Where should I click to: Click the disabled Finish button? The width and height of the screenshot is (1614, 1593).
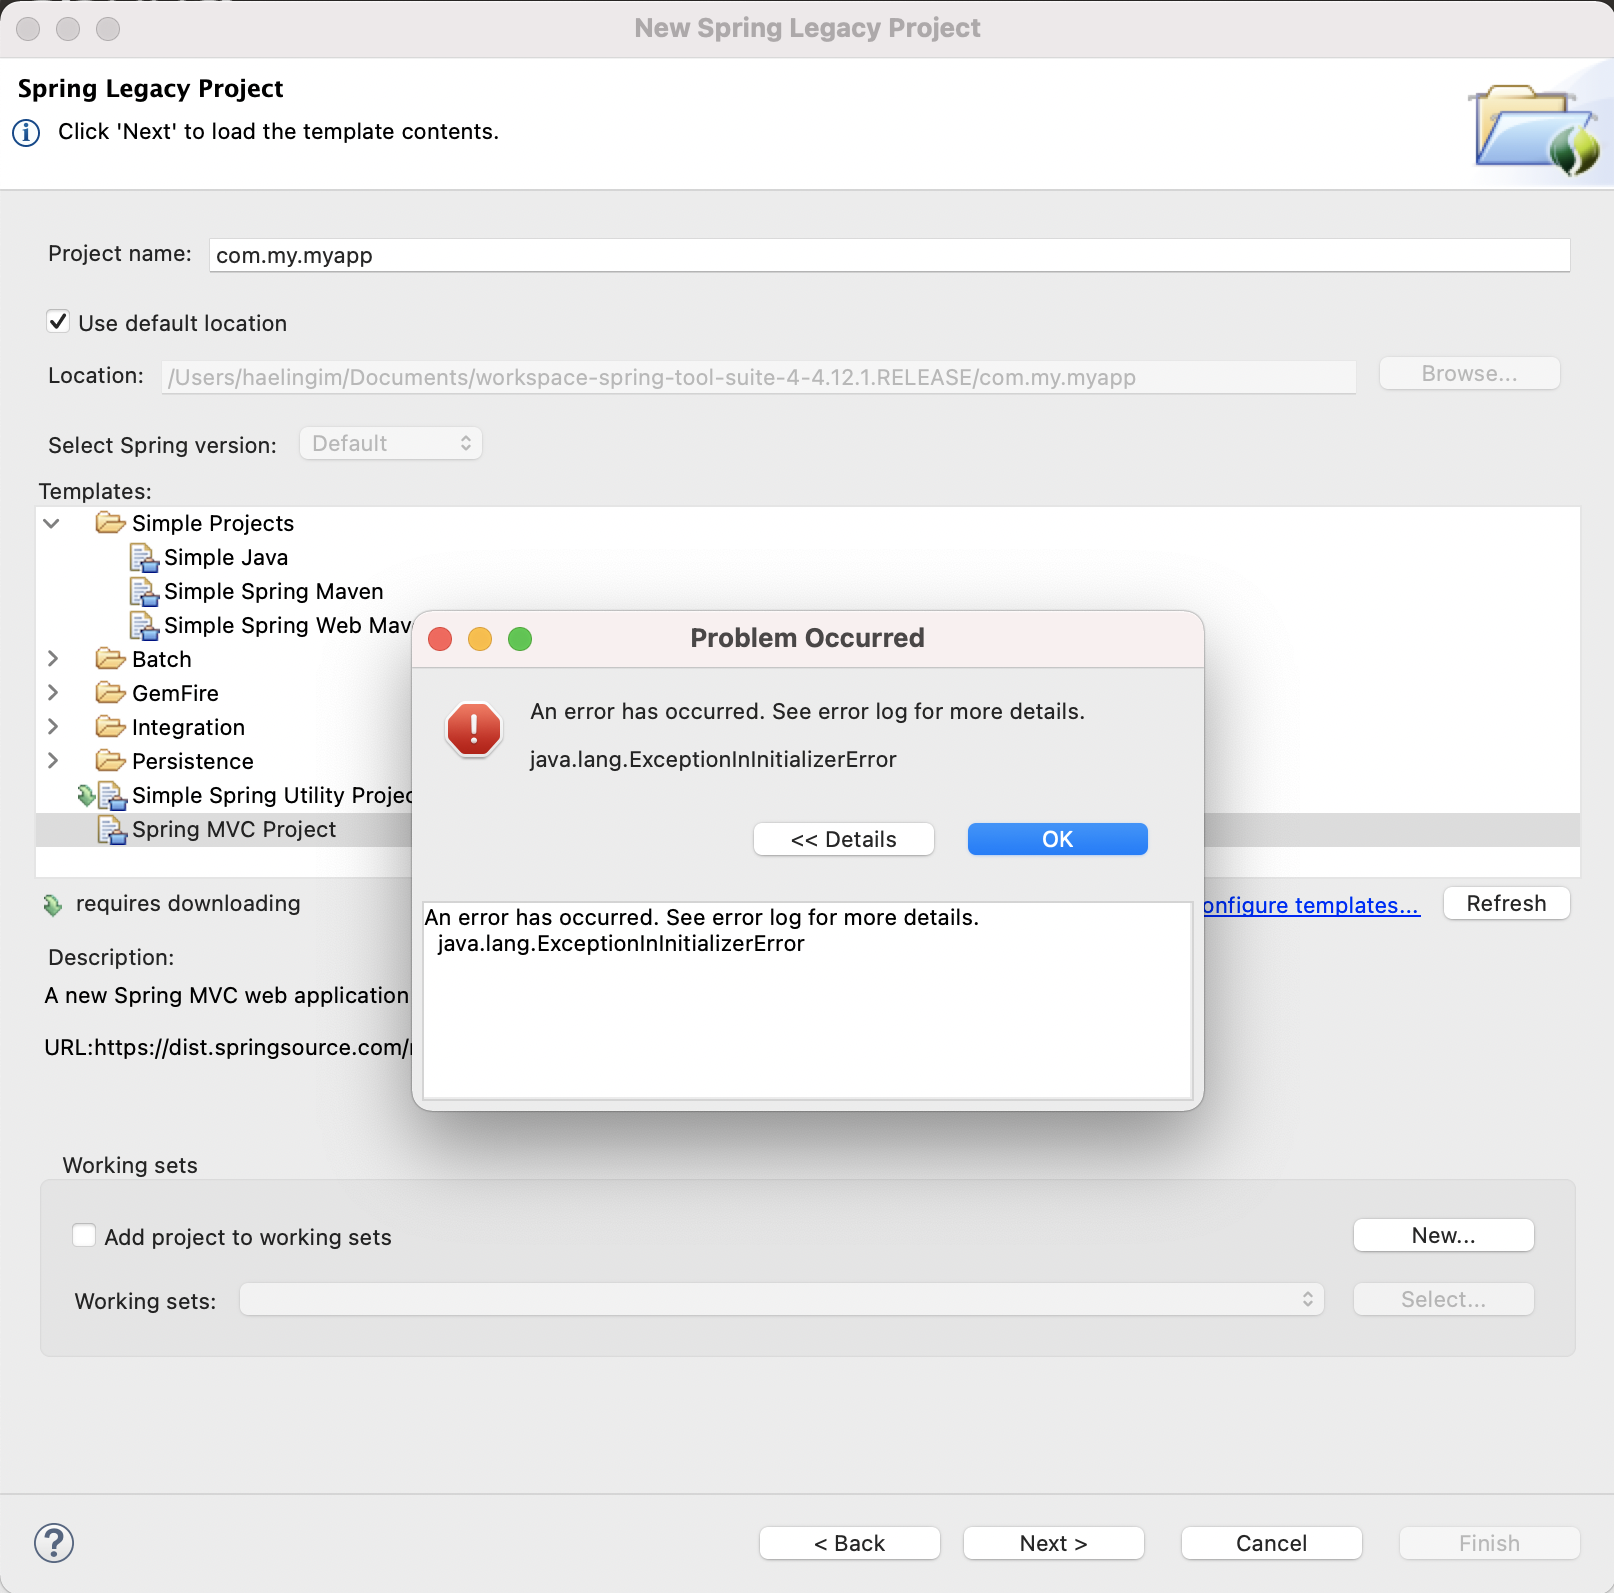tap(1490, 1543)
